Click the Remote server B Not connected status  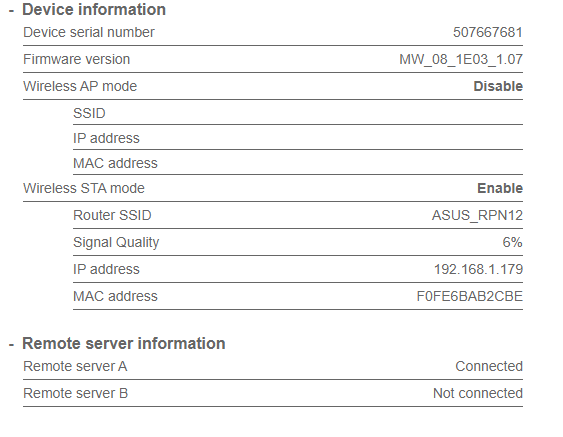(478, 393)
